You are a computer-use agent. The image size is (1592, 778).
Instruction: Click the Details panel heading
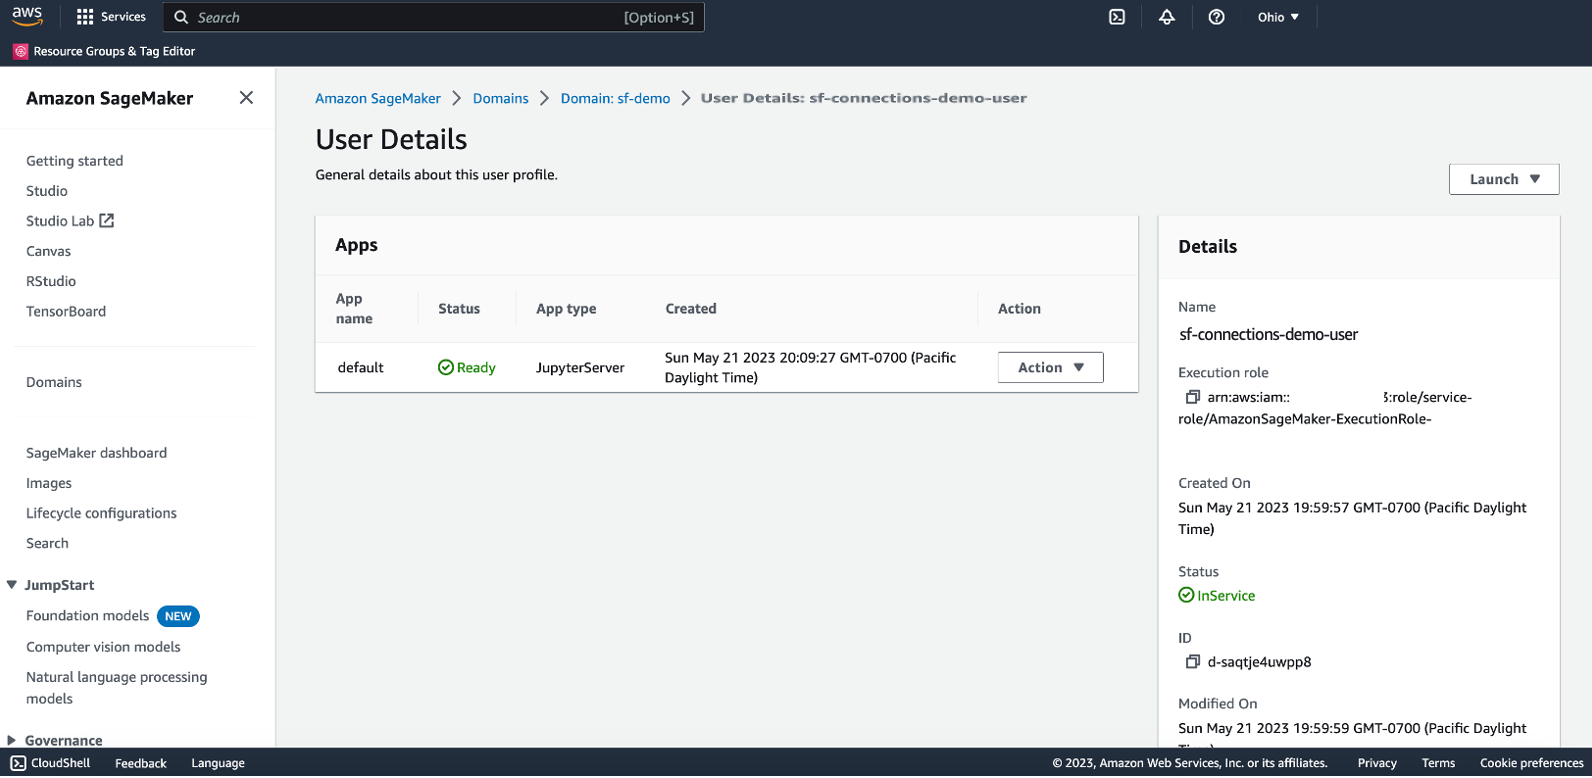pyautogui.click(x=1208, y=247)
